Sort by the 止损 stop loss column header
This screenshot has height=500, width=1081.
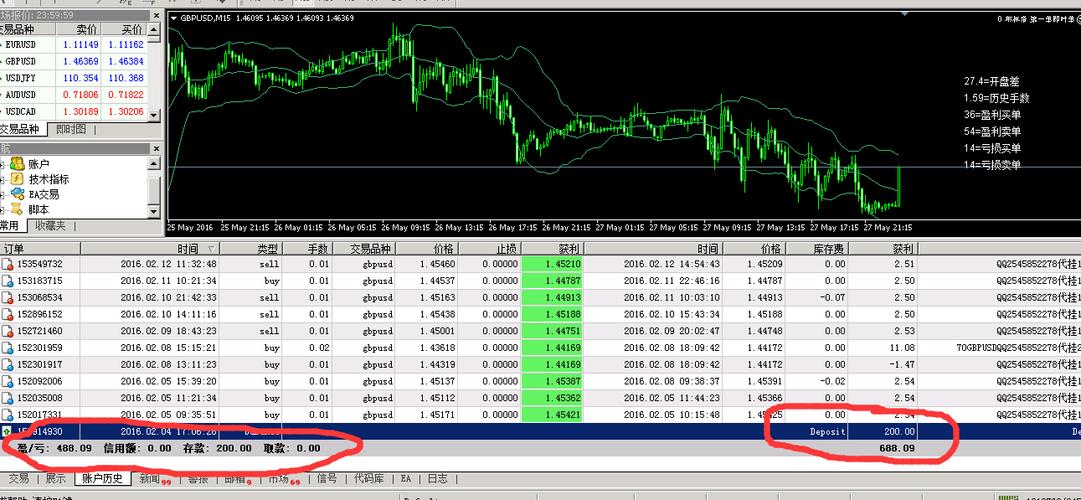click(489, 248)
